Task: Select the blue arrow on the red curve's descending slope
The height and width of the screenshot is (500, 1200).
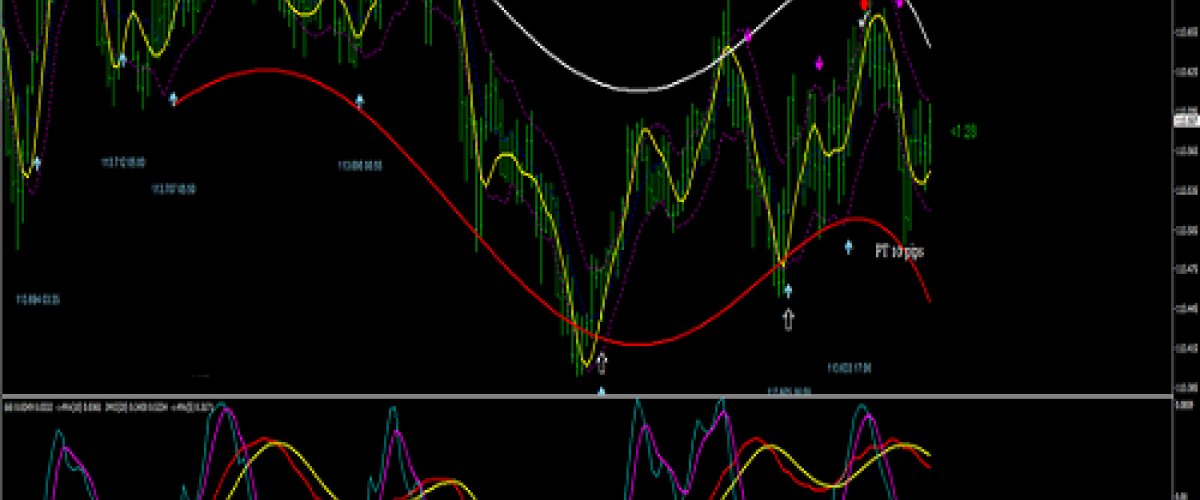Action: click(x=360, y=100)
